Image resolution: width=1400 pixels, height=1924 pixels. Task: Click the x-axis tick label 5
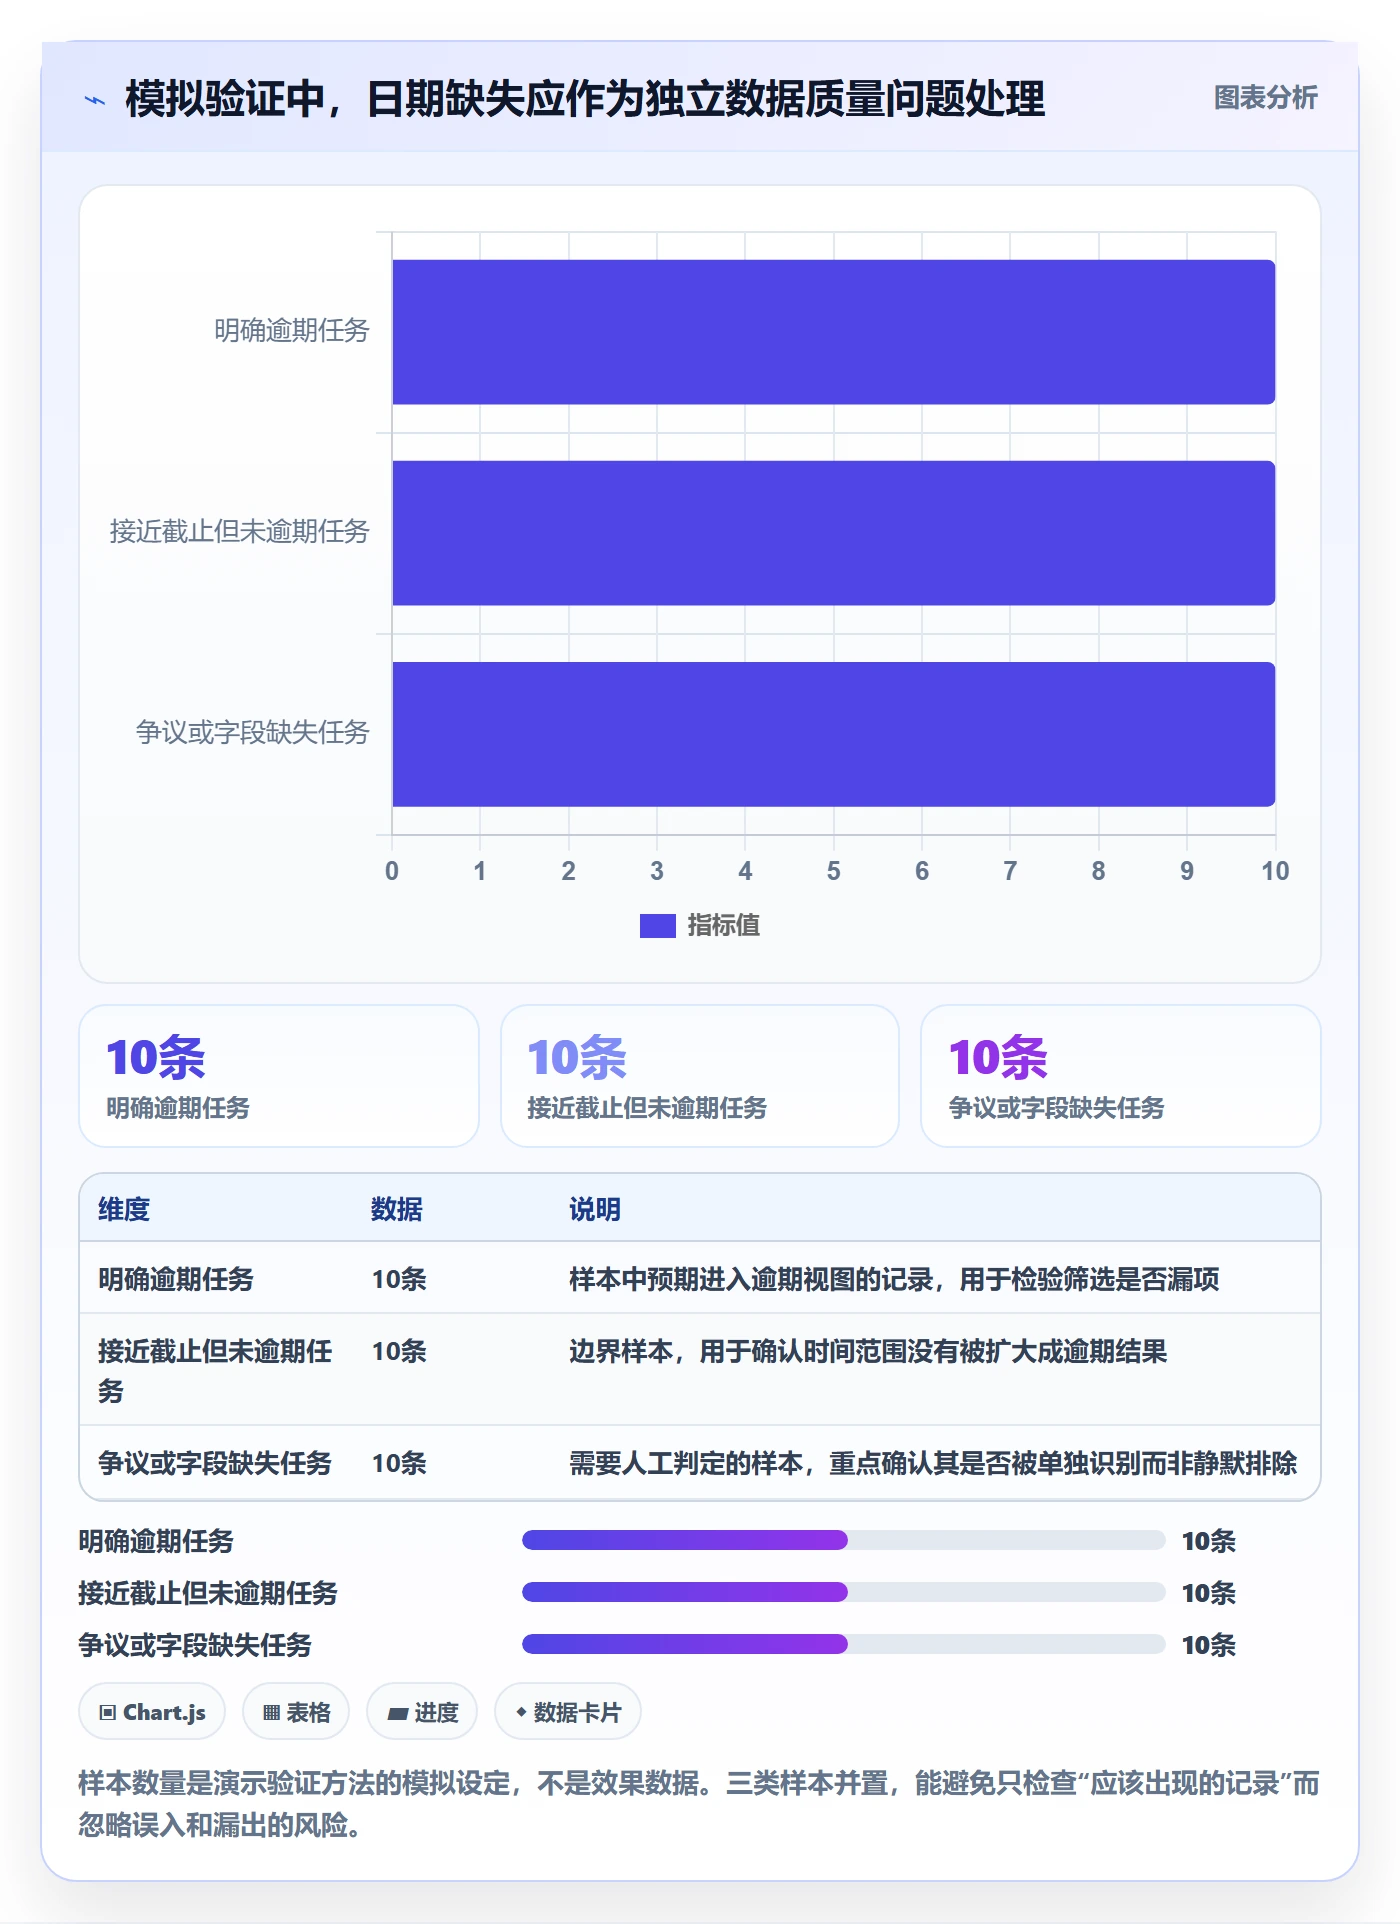(833, 871)
